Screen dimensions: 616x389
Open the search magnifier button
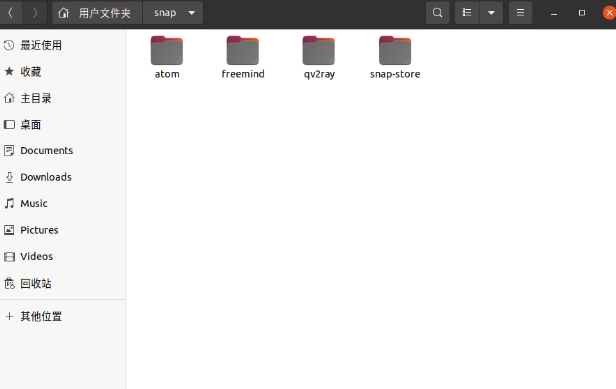click(x=437, y=13)
